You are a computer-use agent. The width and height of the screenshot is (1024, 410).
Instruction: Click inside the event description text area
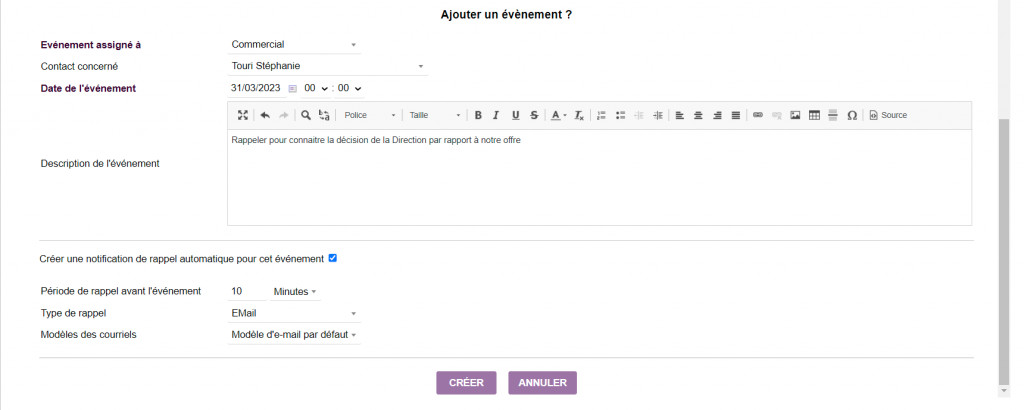click(x=600, y=178)
